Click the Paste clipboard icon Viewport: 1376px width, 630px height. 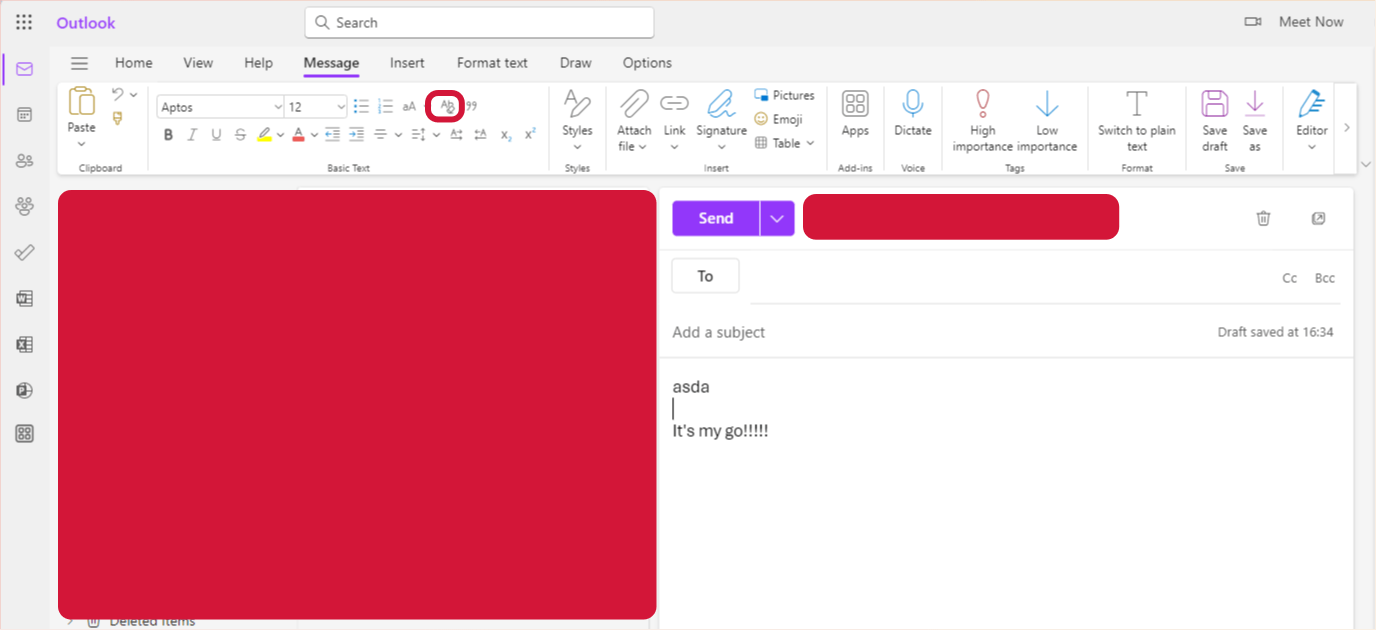[x=81, y=102]
